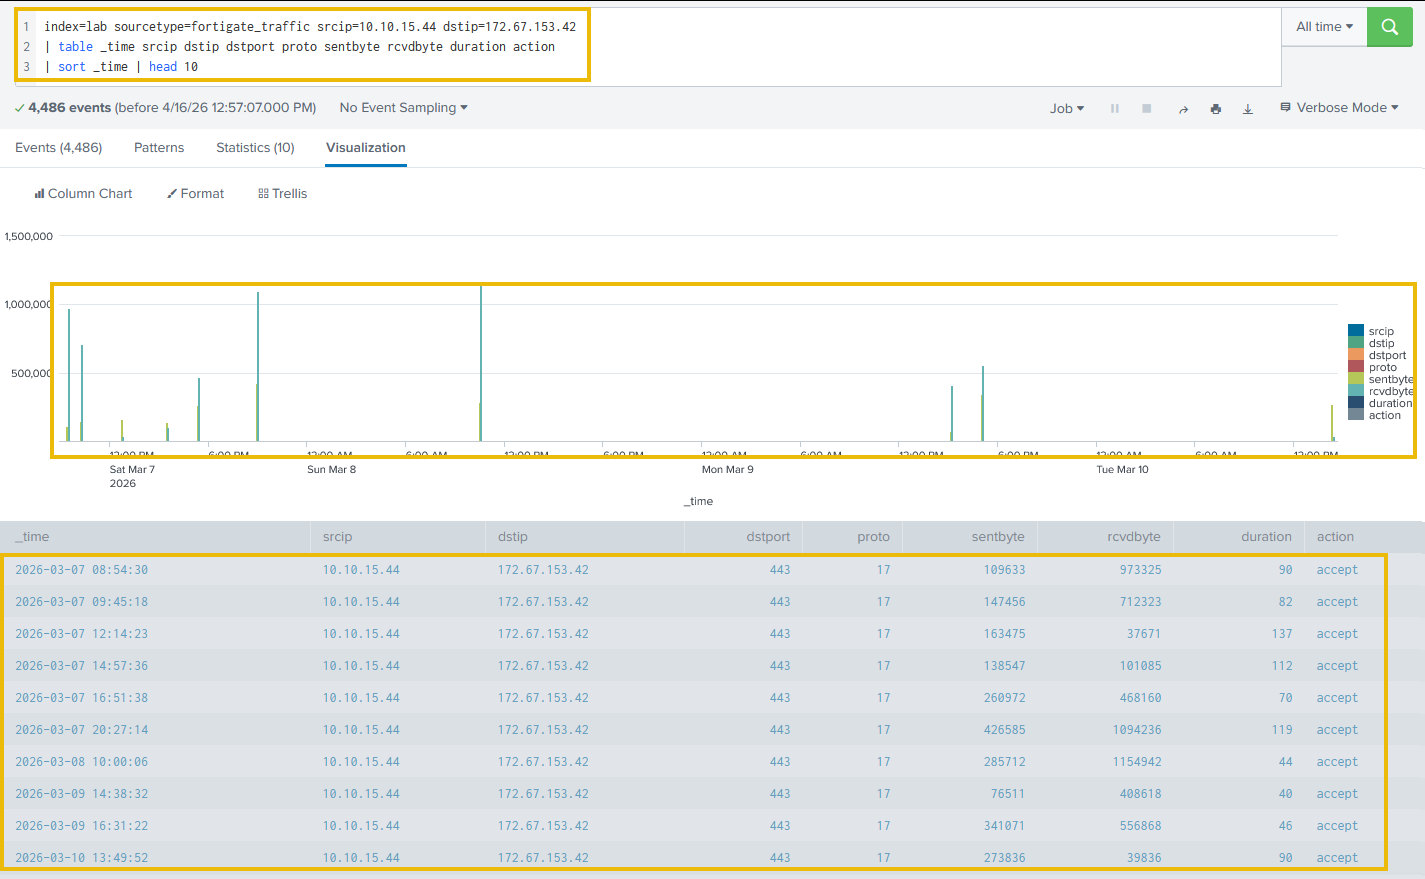
Task: Click the srcip legend color swatch
Action: click(x=1356, y=331)
